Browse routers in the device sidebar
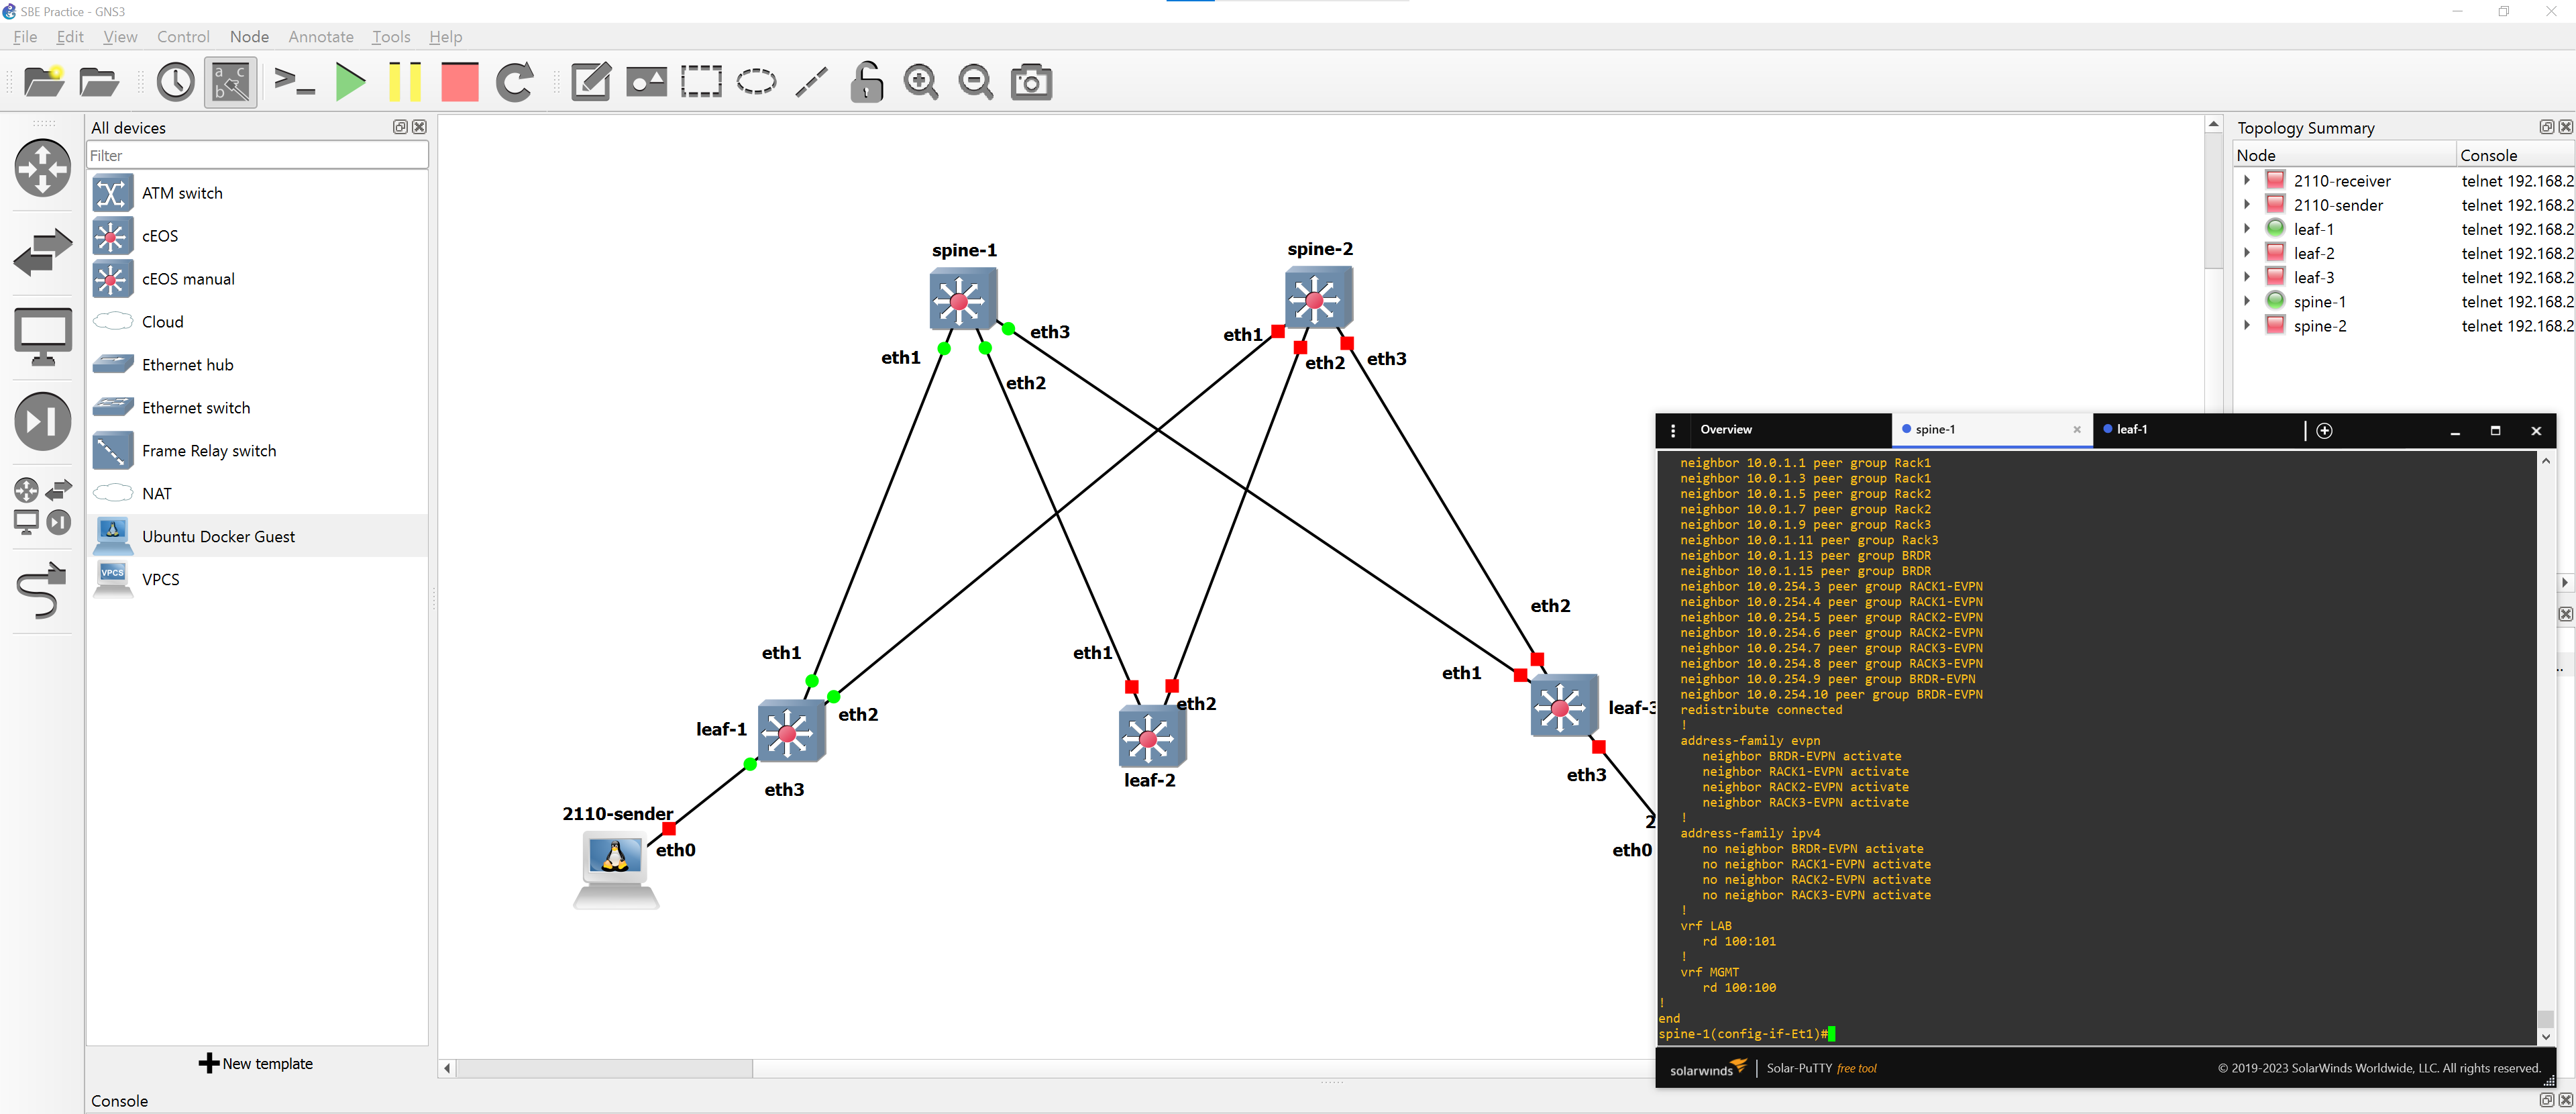The width and height of the screenshot is (2576, 1114). 43,168
